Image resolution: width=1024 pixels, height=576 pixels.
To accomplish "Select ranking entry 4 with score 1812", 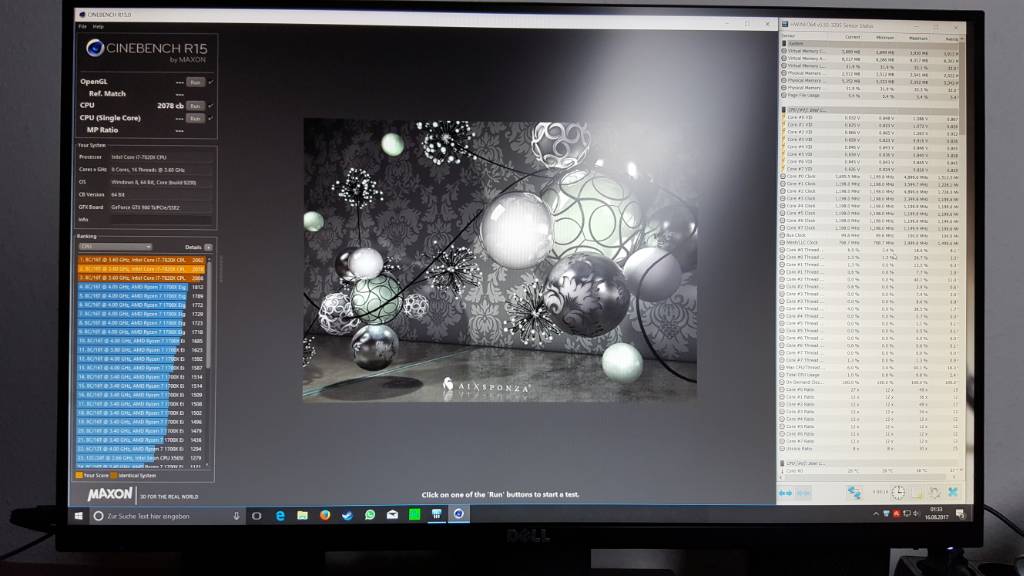I will coord(141,287).
